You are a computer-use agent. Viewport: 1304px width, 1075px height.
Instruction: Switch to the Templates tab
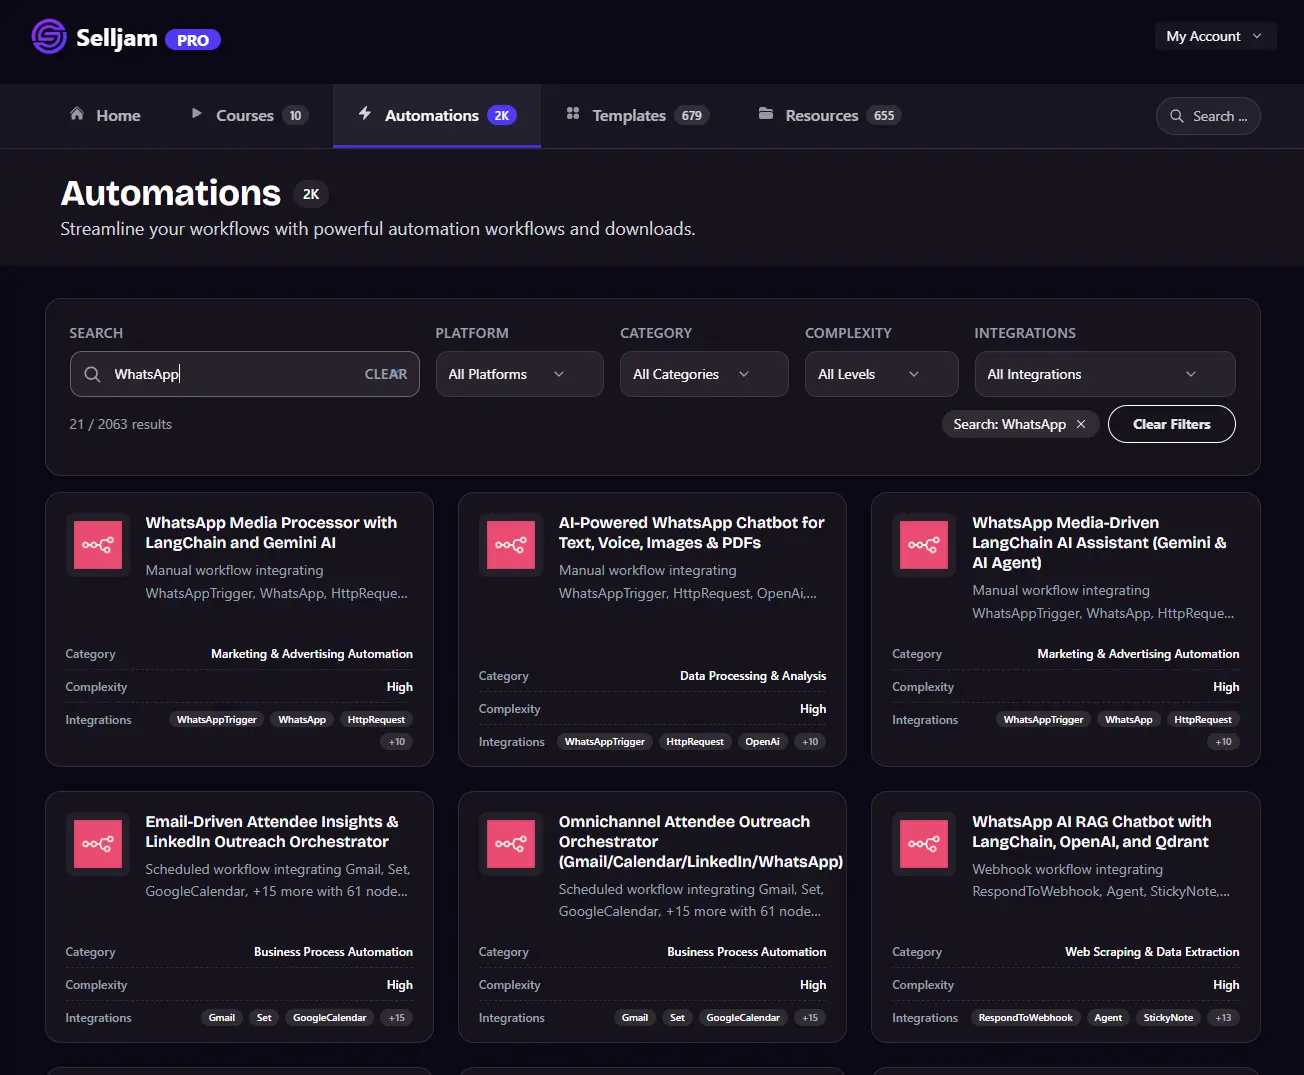(x=637, y=115)
